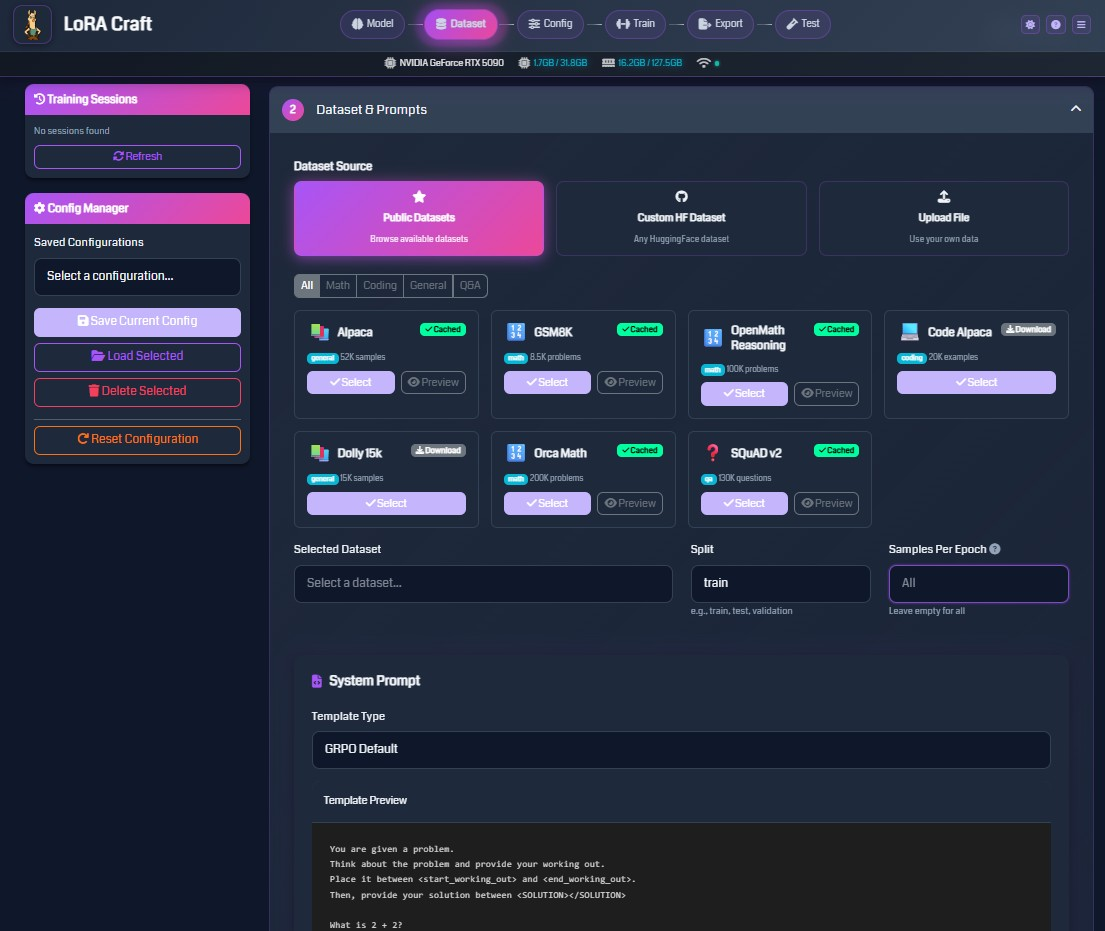
Task: Click the LoRA Craft logo icon
Action: [32, 24]
